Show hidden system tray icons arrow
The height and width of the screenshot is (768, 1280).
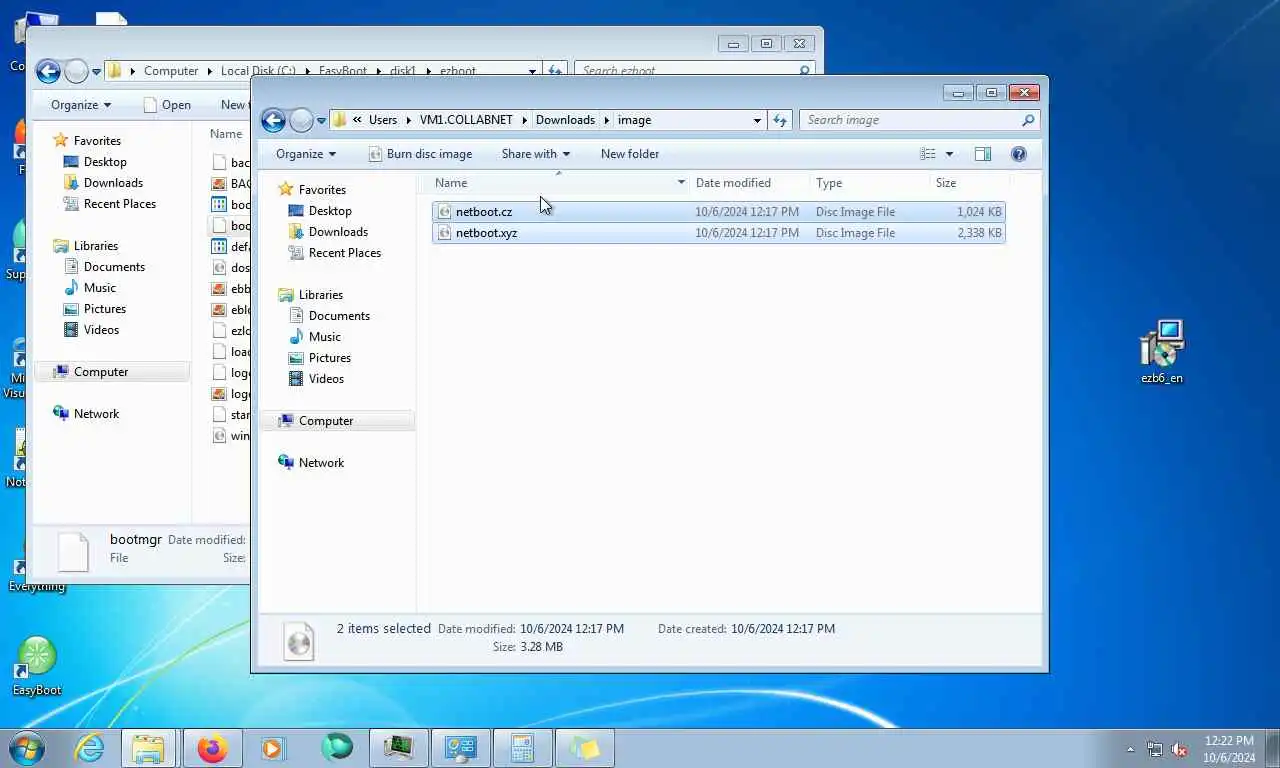(x=1131, y=749)
